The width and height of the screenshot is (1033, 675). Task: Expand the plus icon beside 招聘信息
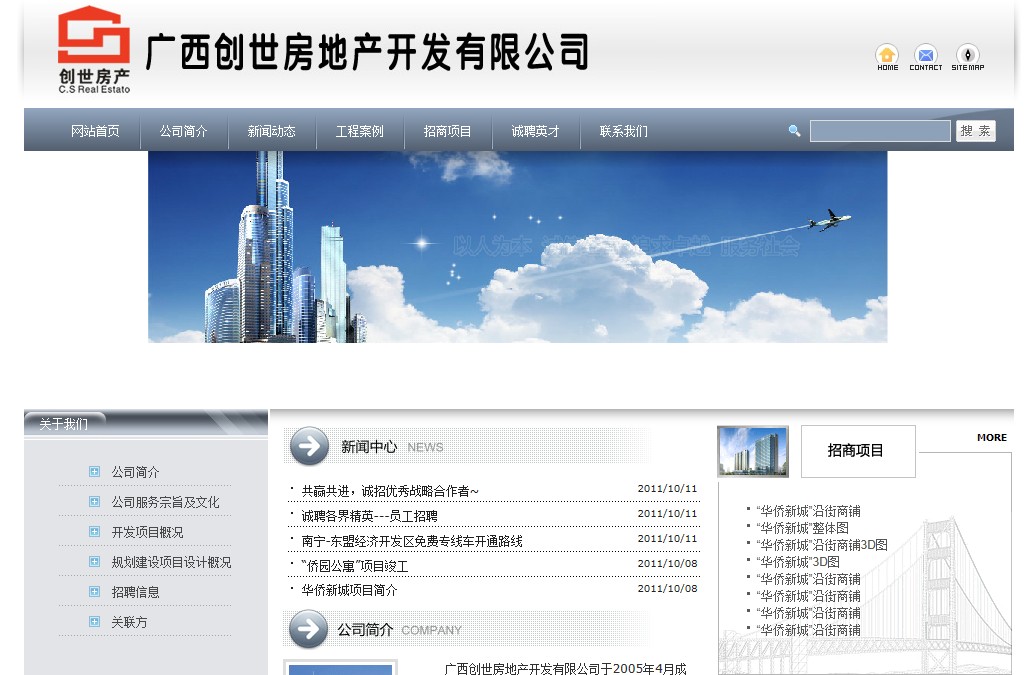click(94, 592)
